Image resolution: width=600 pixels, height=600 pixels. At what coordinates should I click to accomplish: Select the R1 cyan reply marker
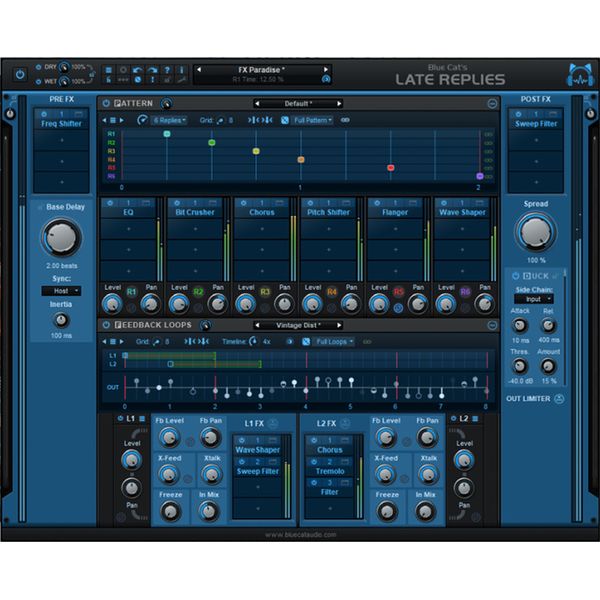coord(167,134)
